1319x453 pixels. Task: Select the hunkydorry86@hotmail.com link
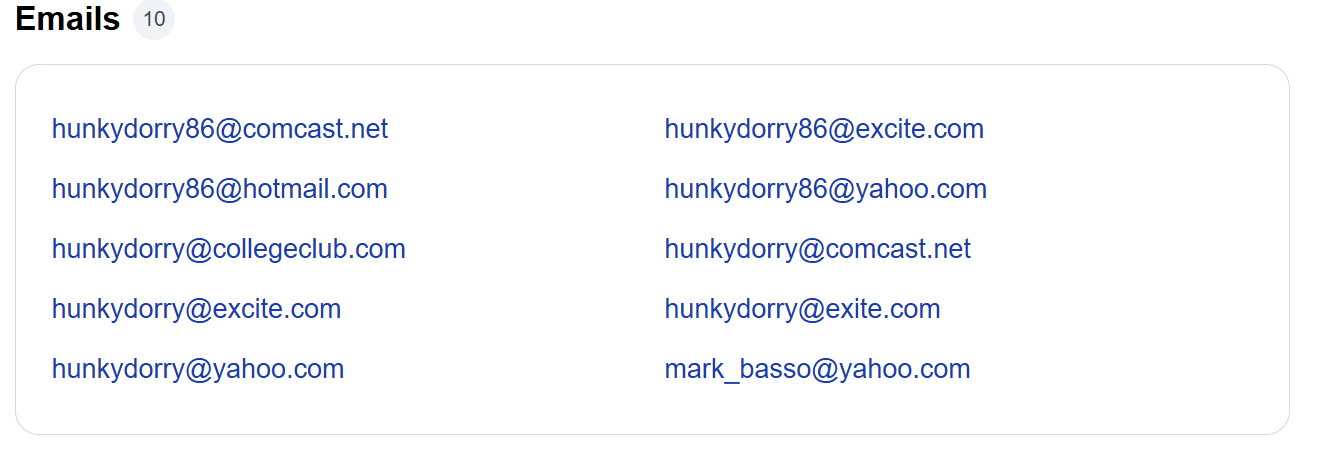tap(220, 189)
